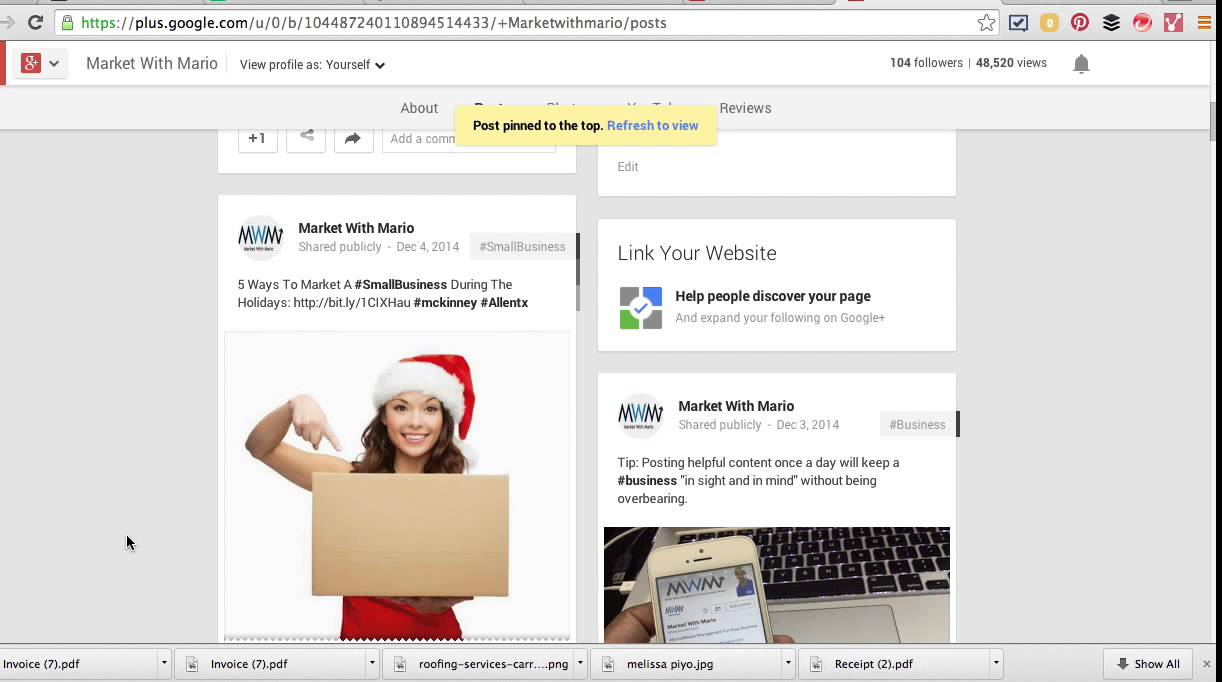The width and height of the screenshot is (1222, 682).
Task: Click the +1 button on the post
Action: [257, 139]
